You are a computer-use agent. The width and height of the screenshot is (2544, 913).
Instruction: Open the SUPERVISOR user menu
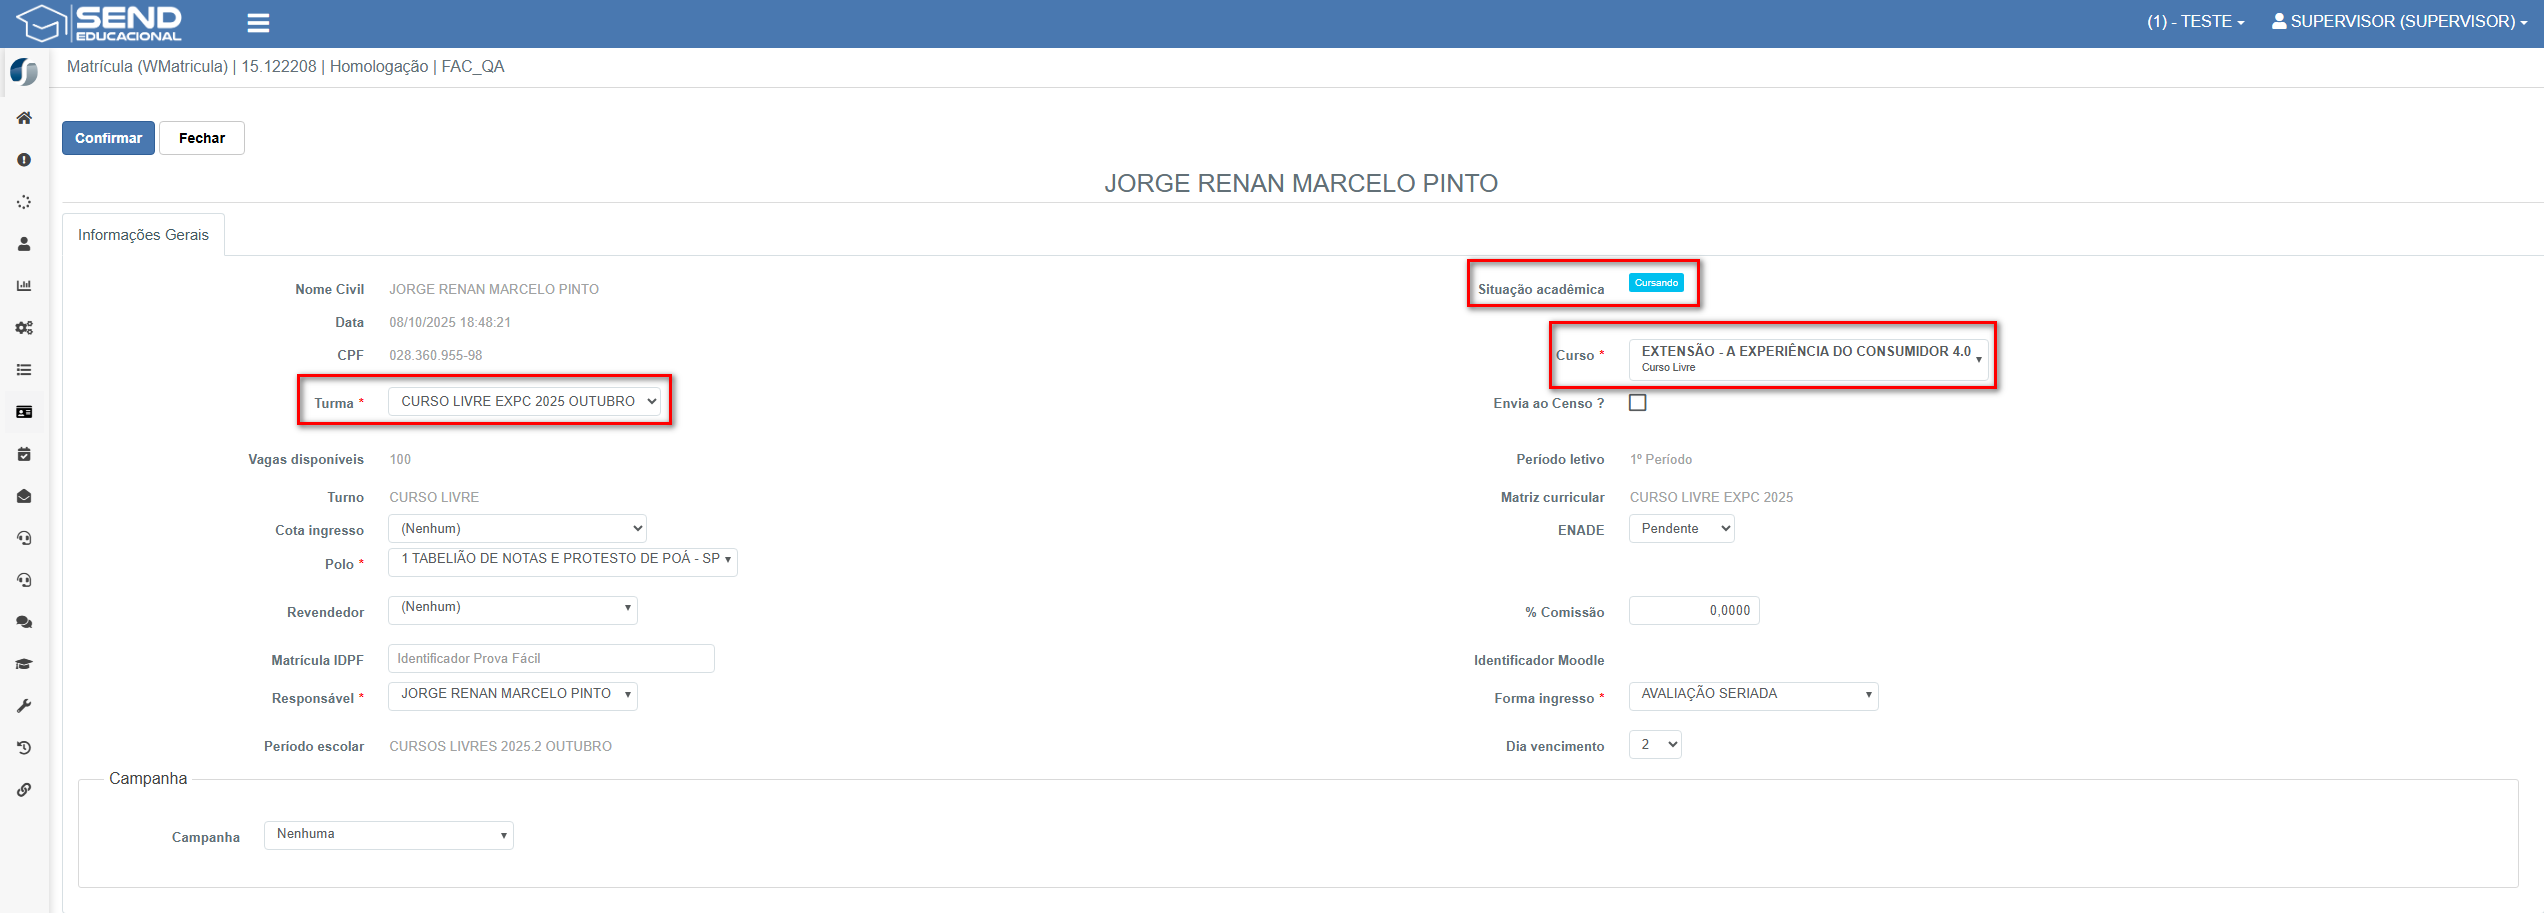tap(2398, 22)
